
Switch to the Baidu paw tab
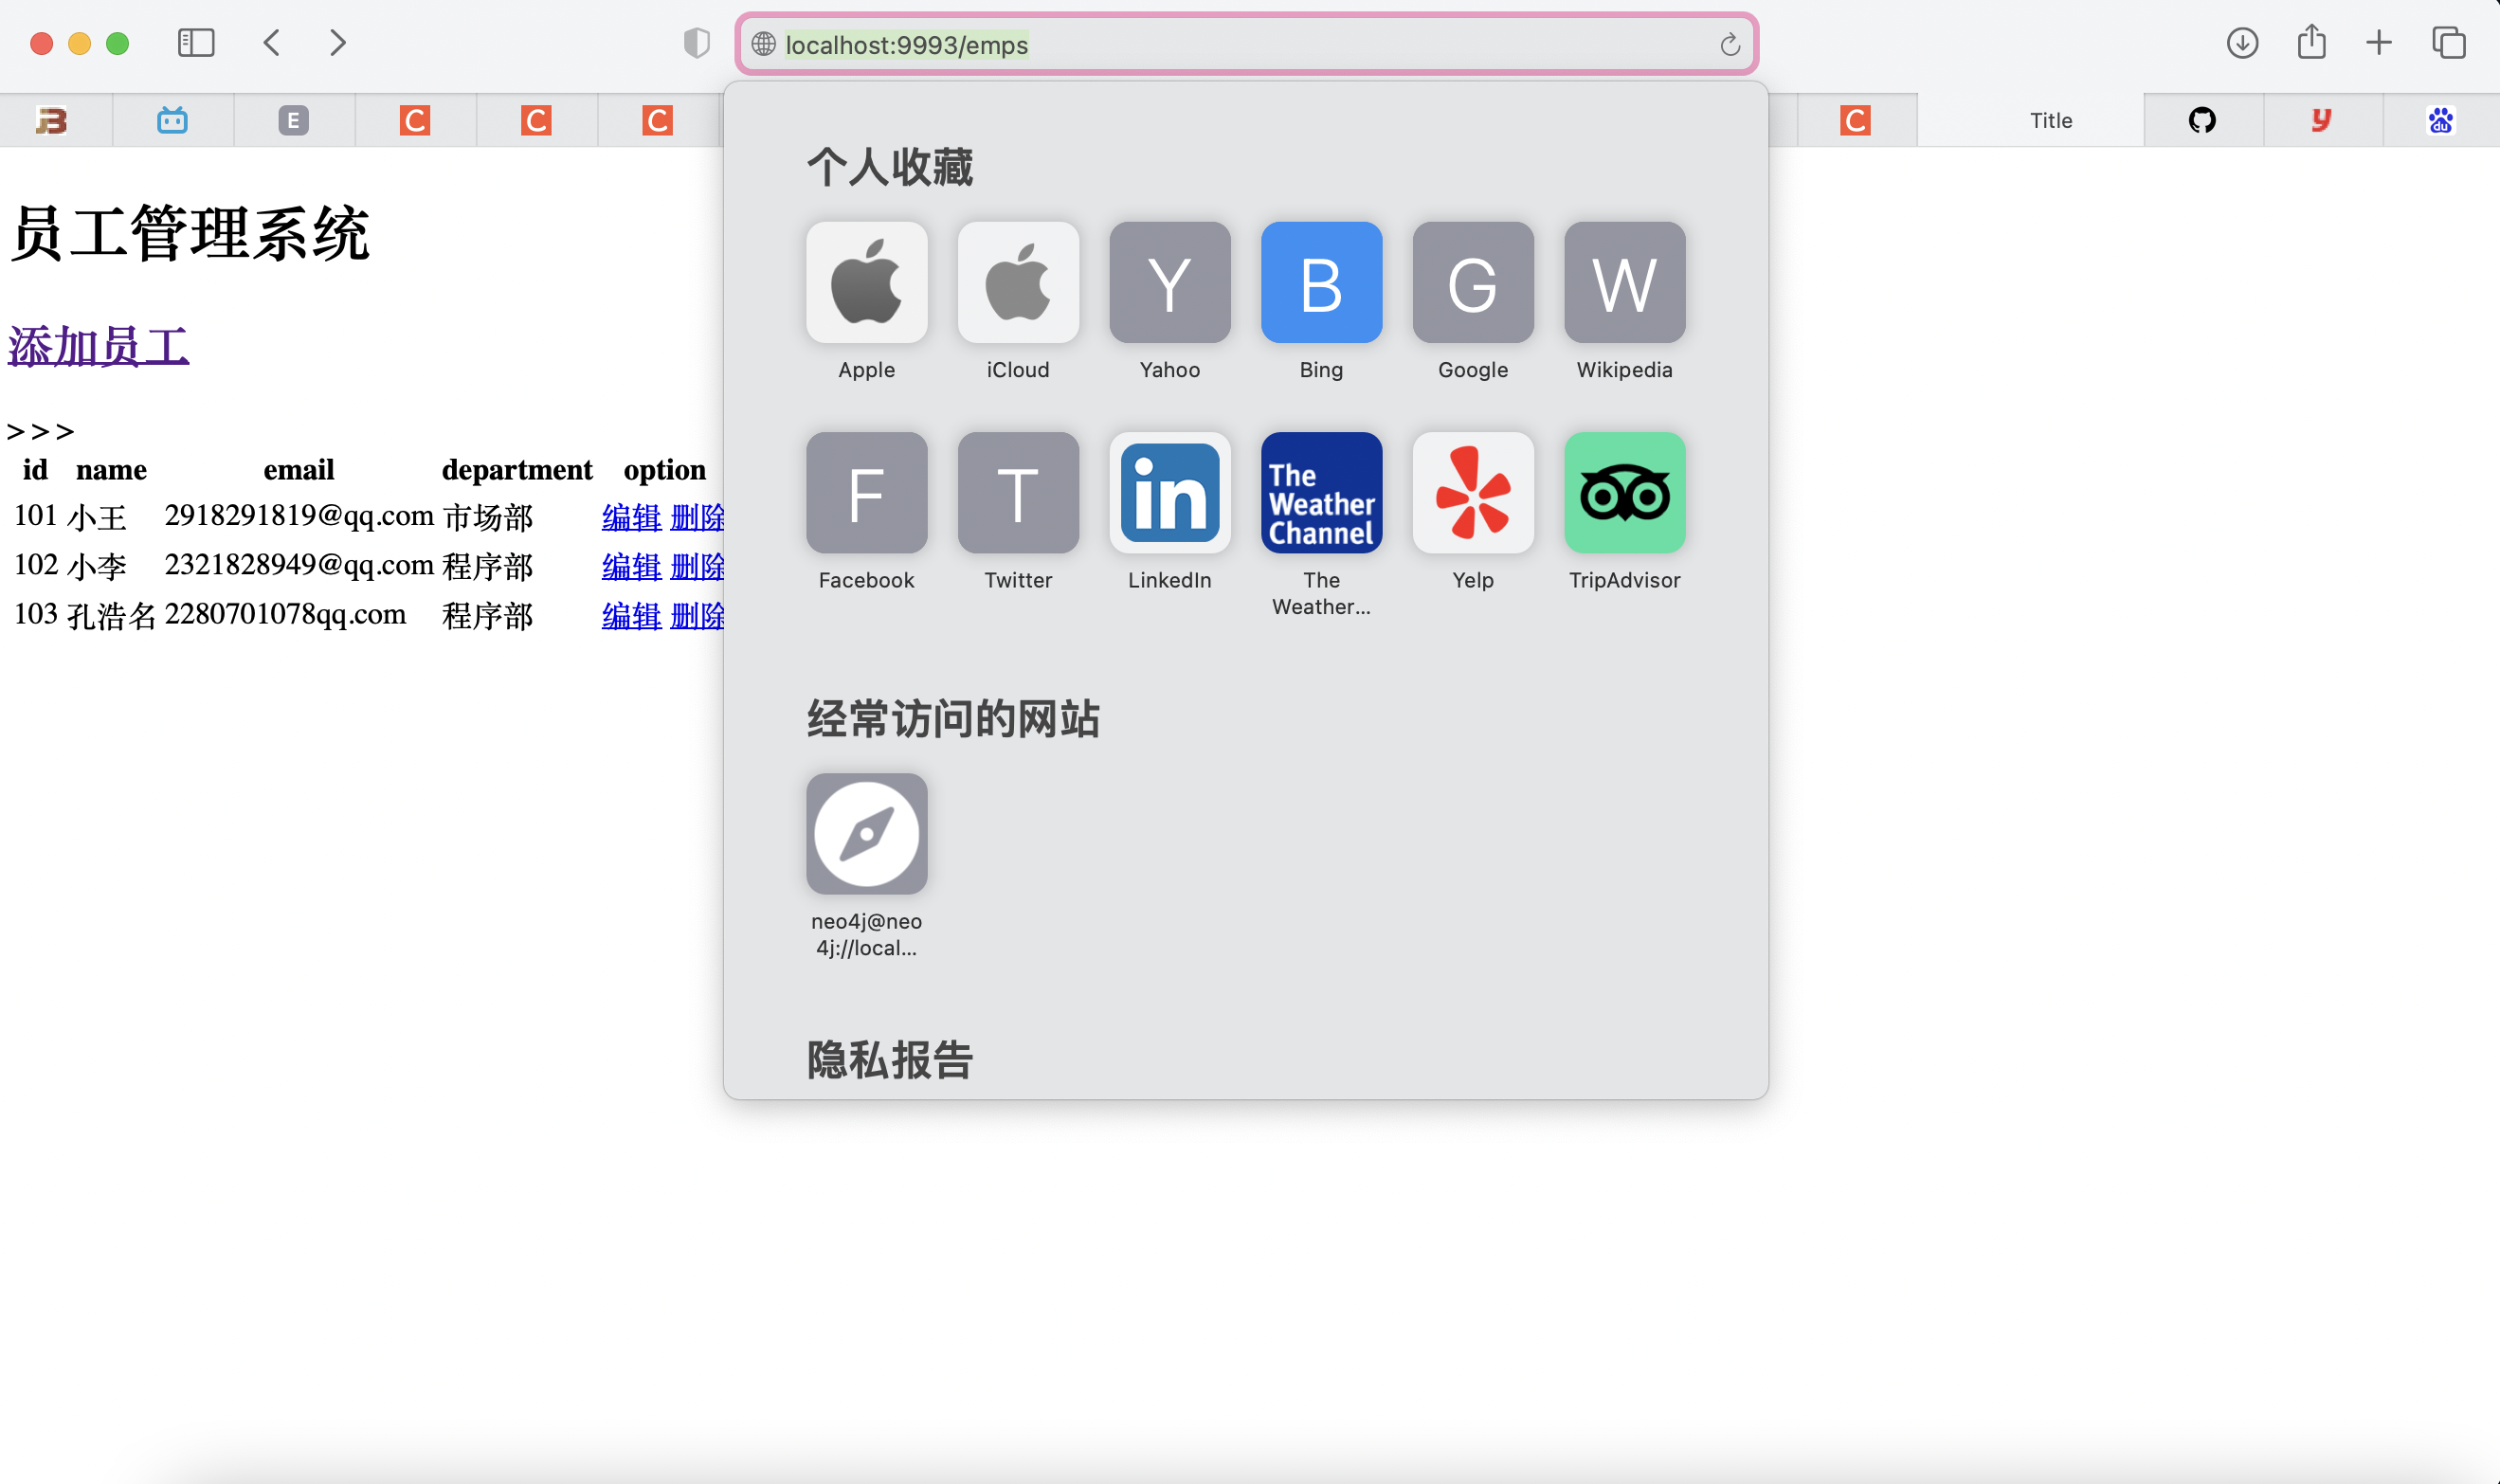[x=2440, y=120]
